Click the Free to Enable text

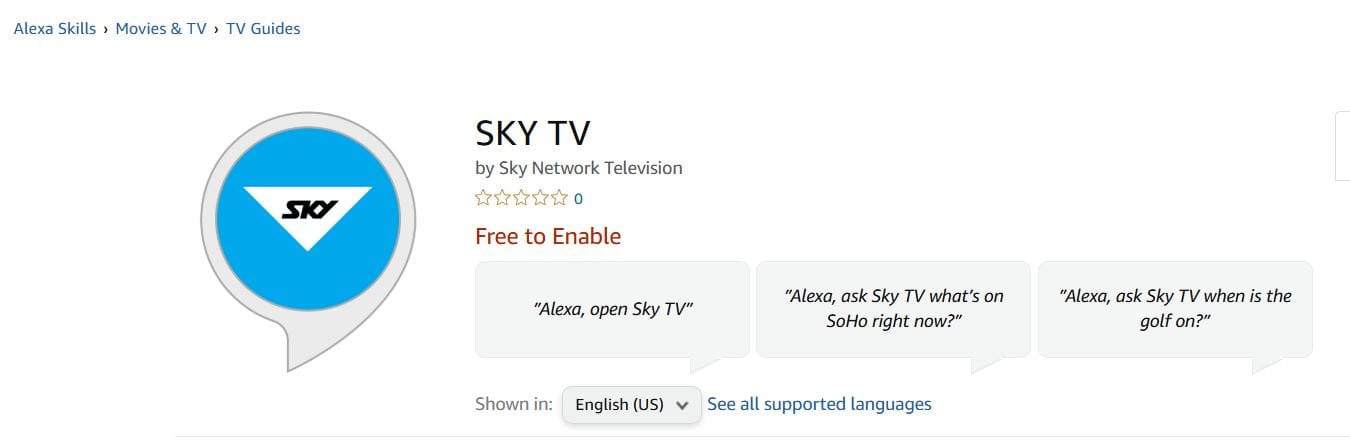point(548,237)
